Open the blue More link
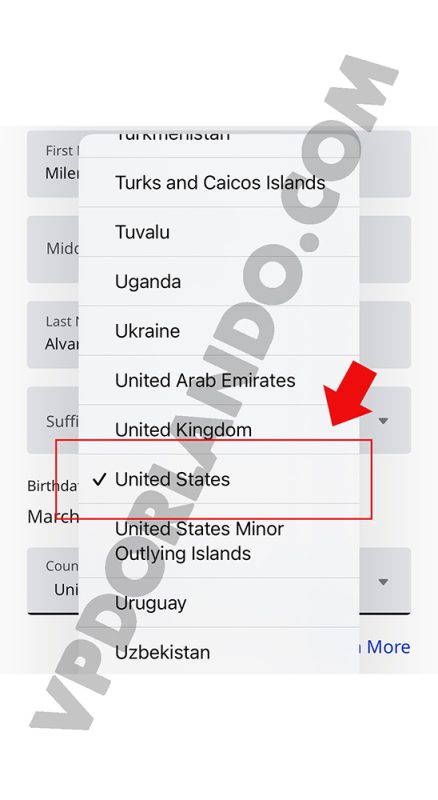The height and width of the screenshot is (800, 438). click(388, 647)
